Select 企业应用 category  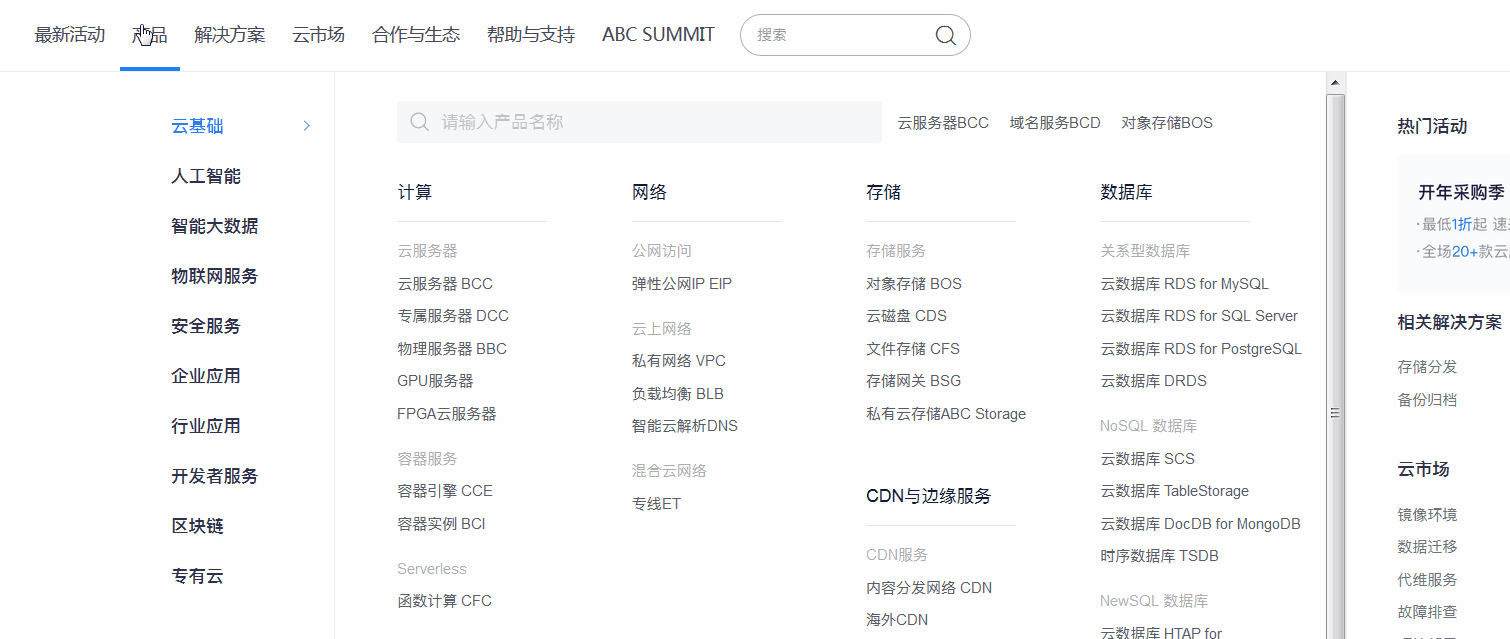(x=206, y=376)
